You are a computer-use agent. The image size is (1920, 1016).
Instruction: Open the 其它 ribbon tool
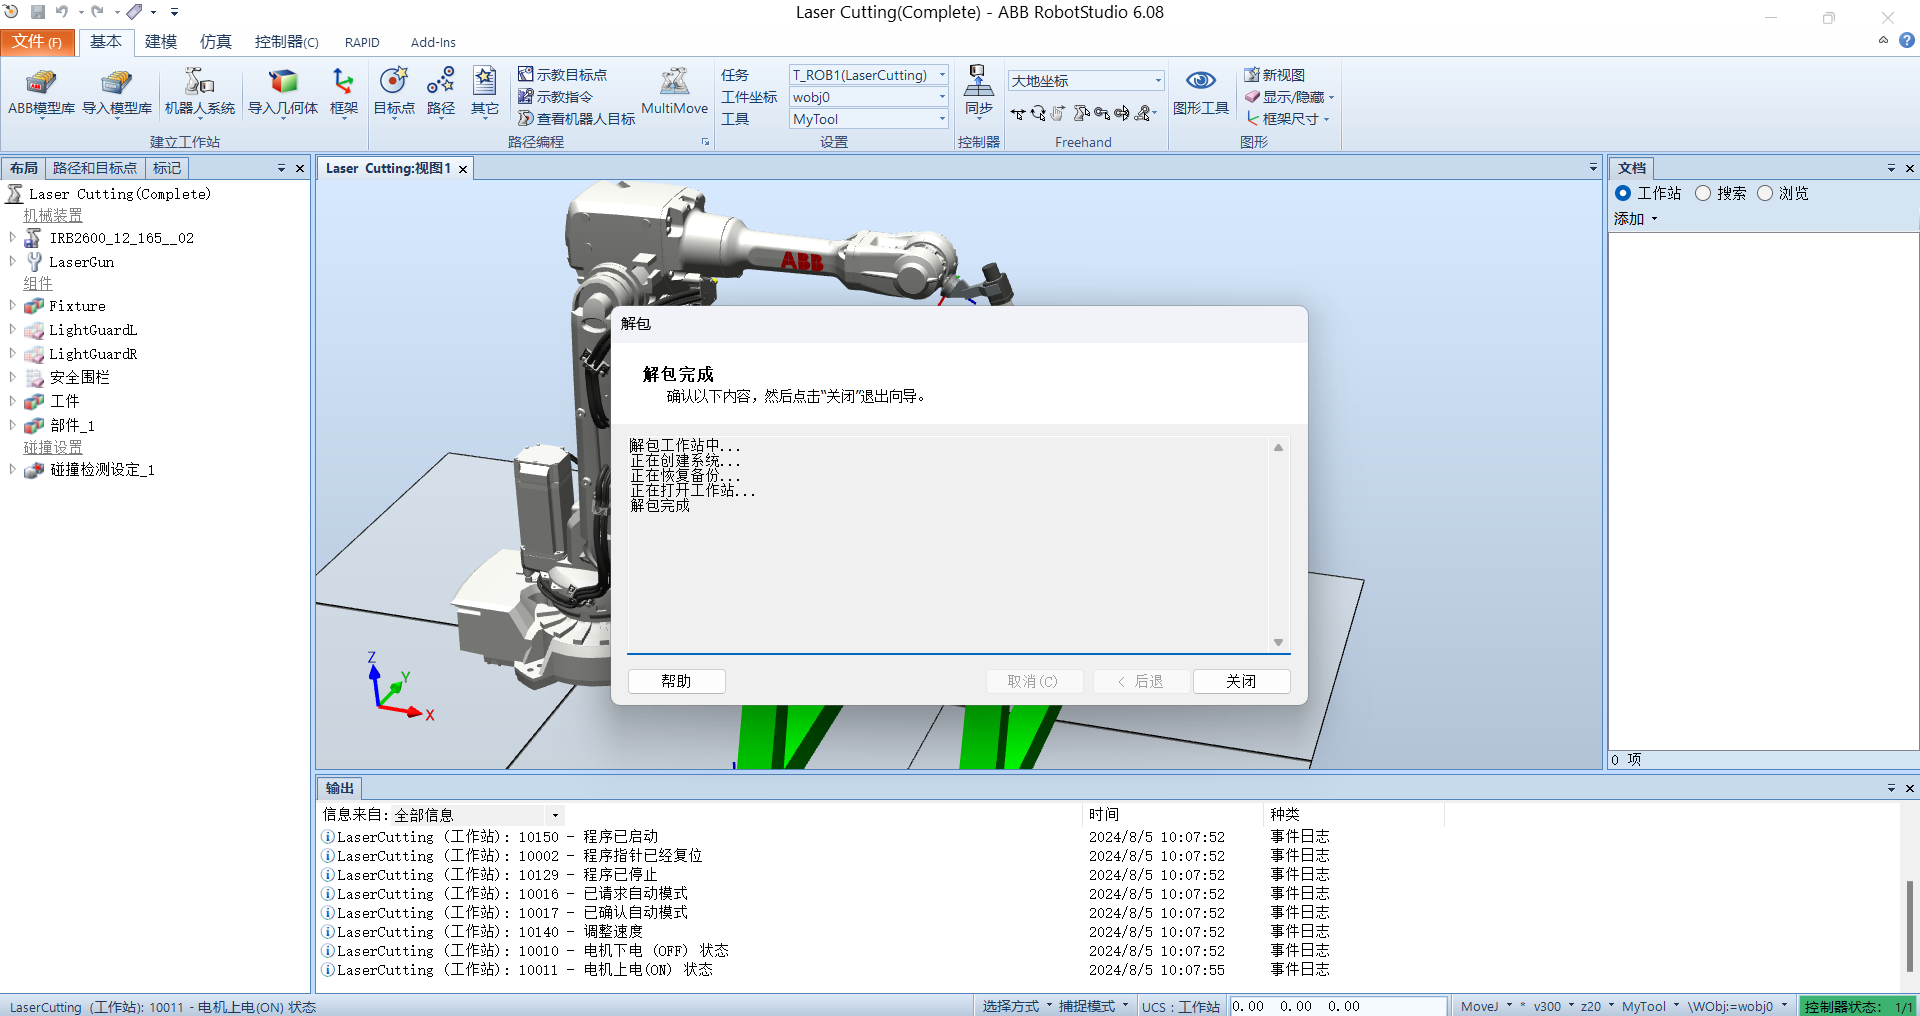[485, 92]
